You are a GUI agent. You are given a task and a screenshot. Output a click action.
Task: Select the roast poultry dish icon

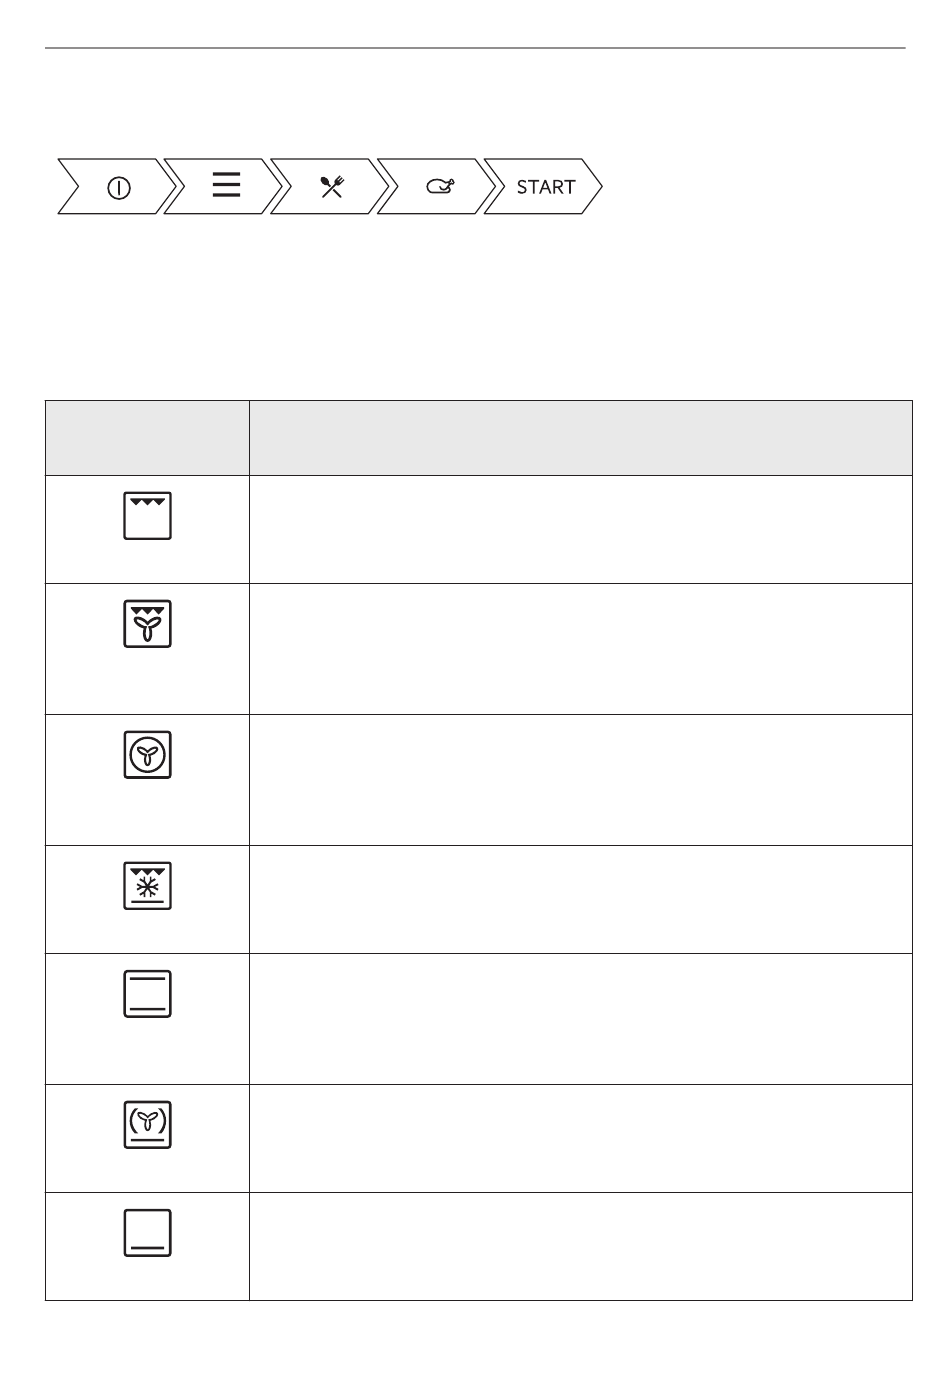[x=440, y=186]
